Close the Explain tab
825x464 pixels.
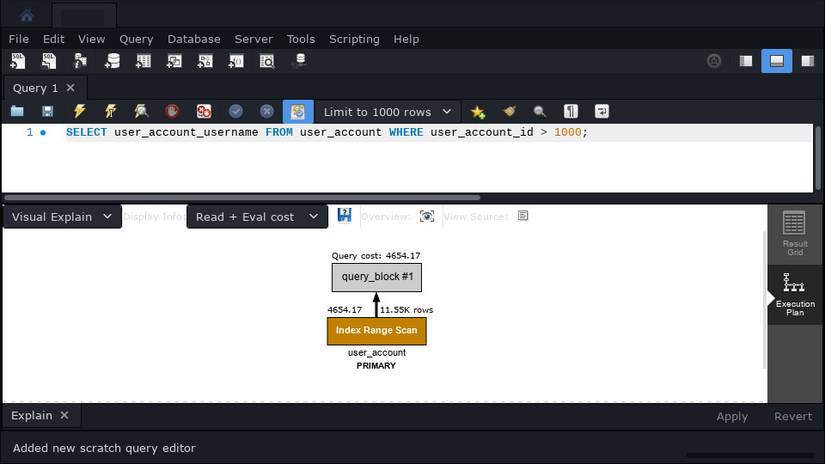(64, 415)
